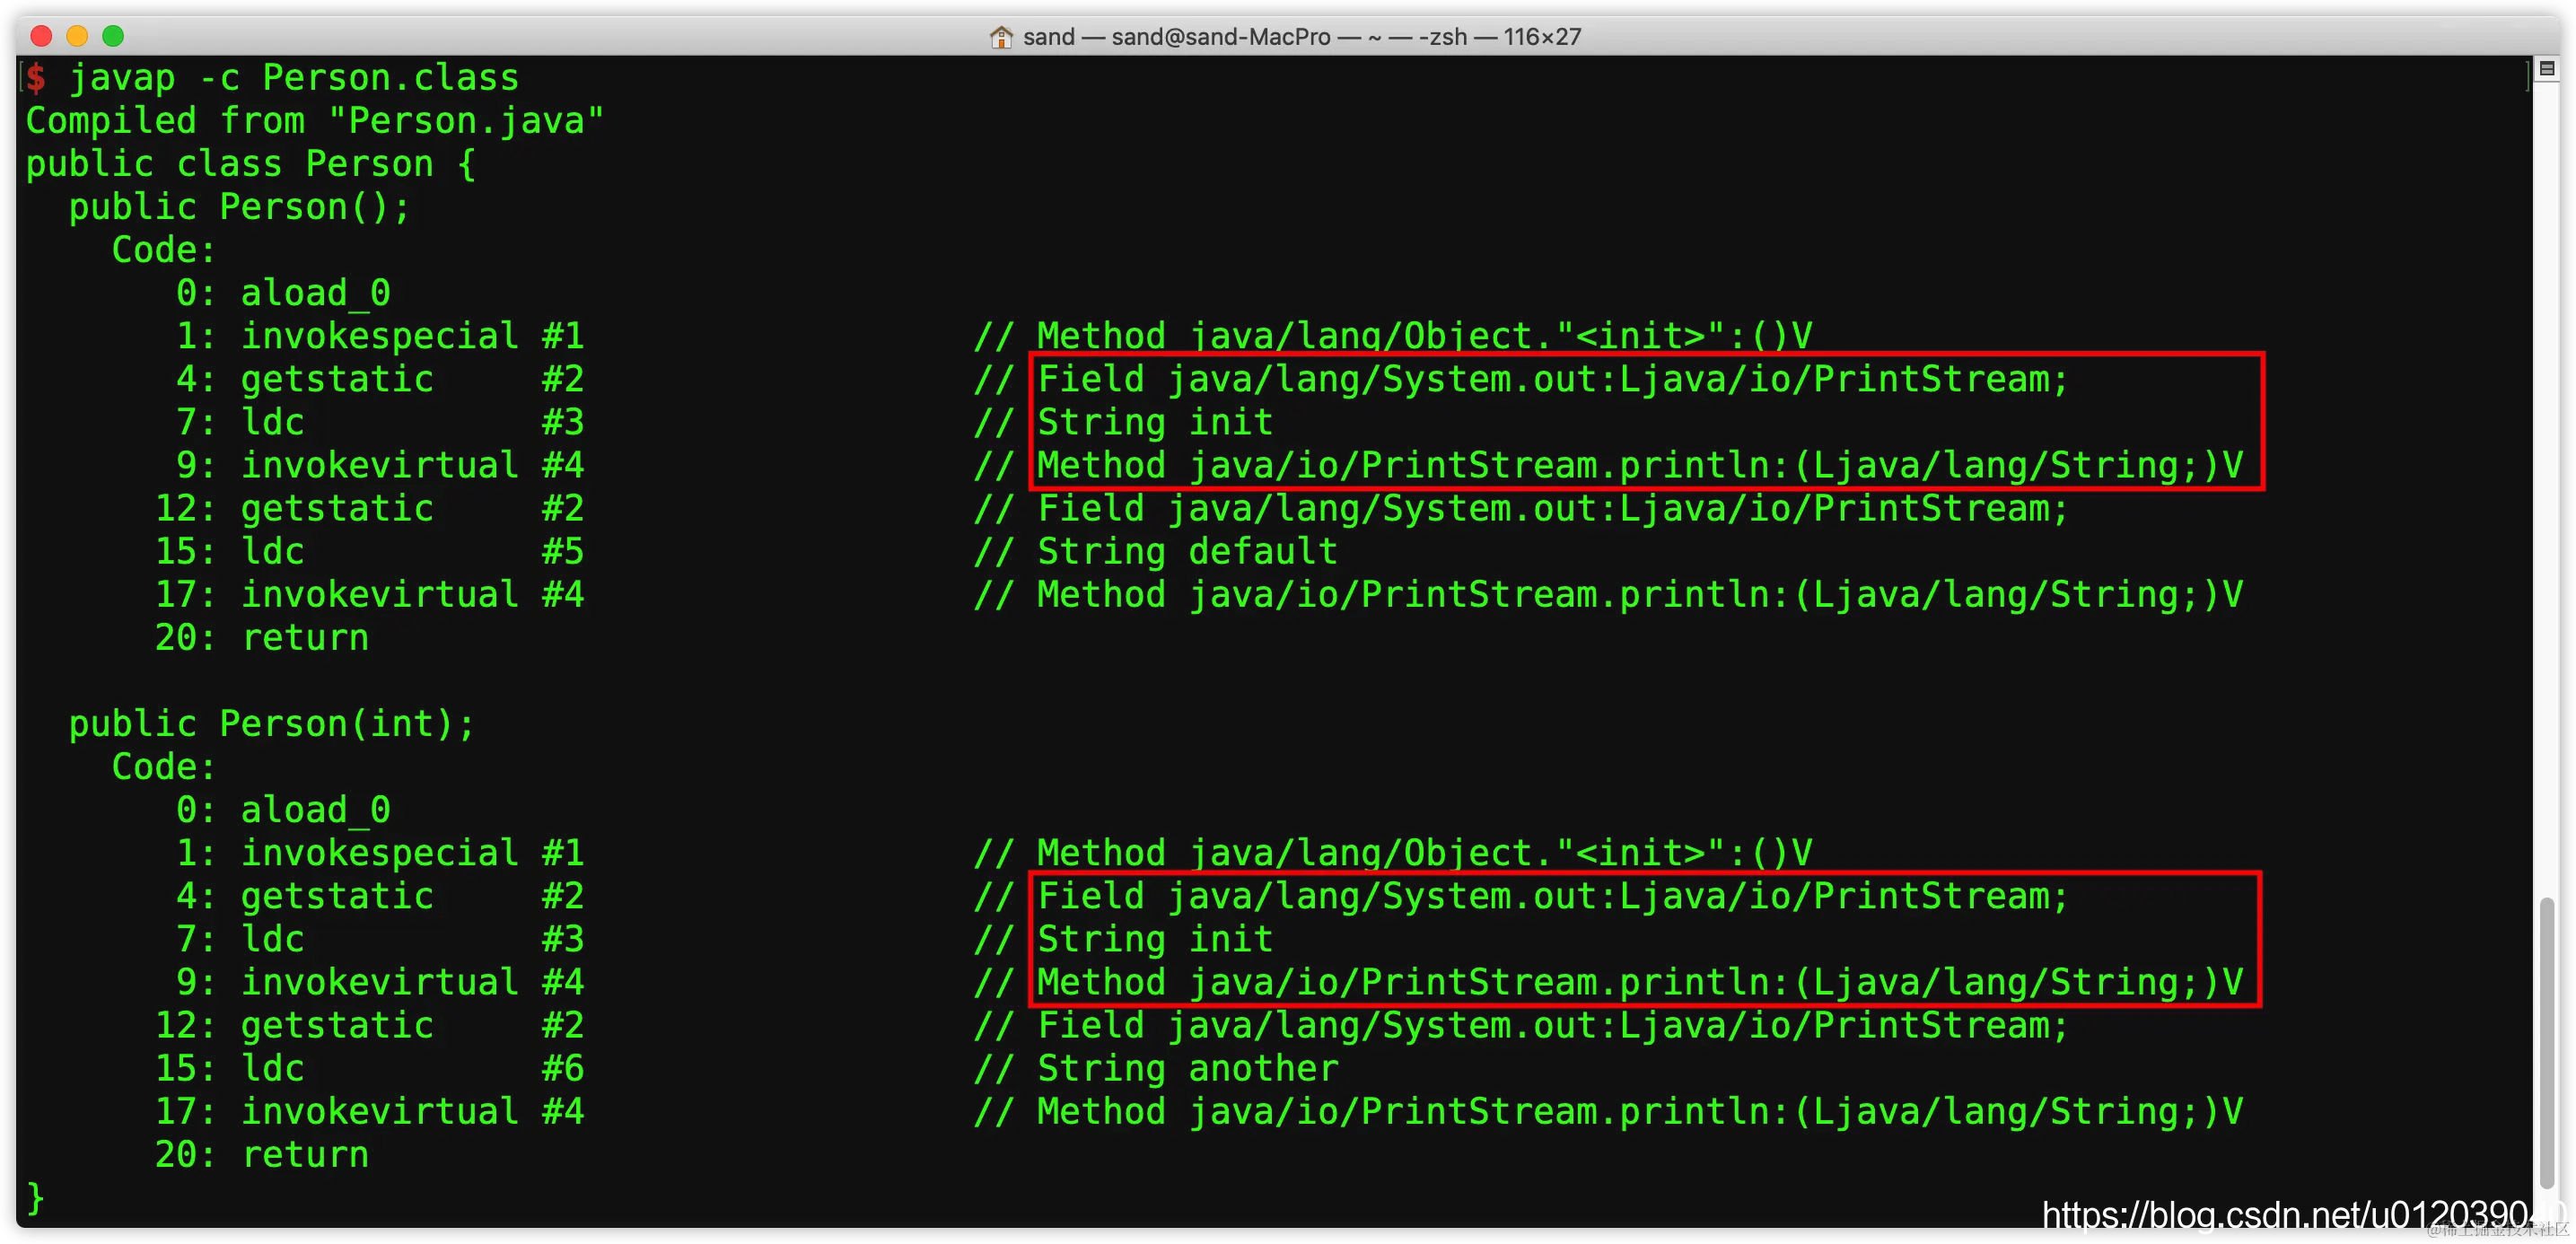
Task: Minimize the terminal using yellow button
Action: 77,37
